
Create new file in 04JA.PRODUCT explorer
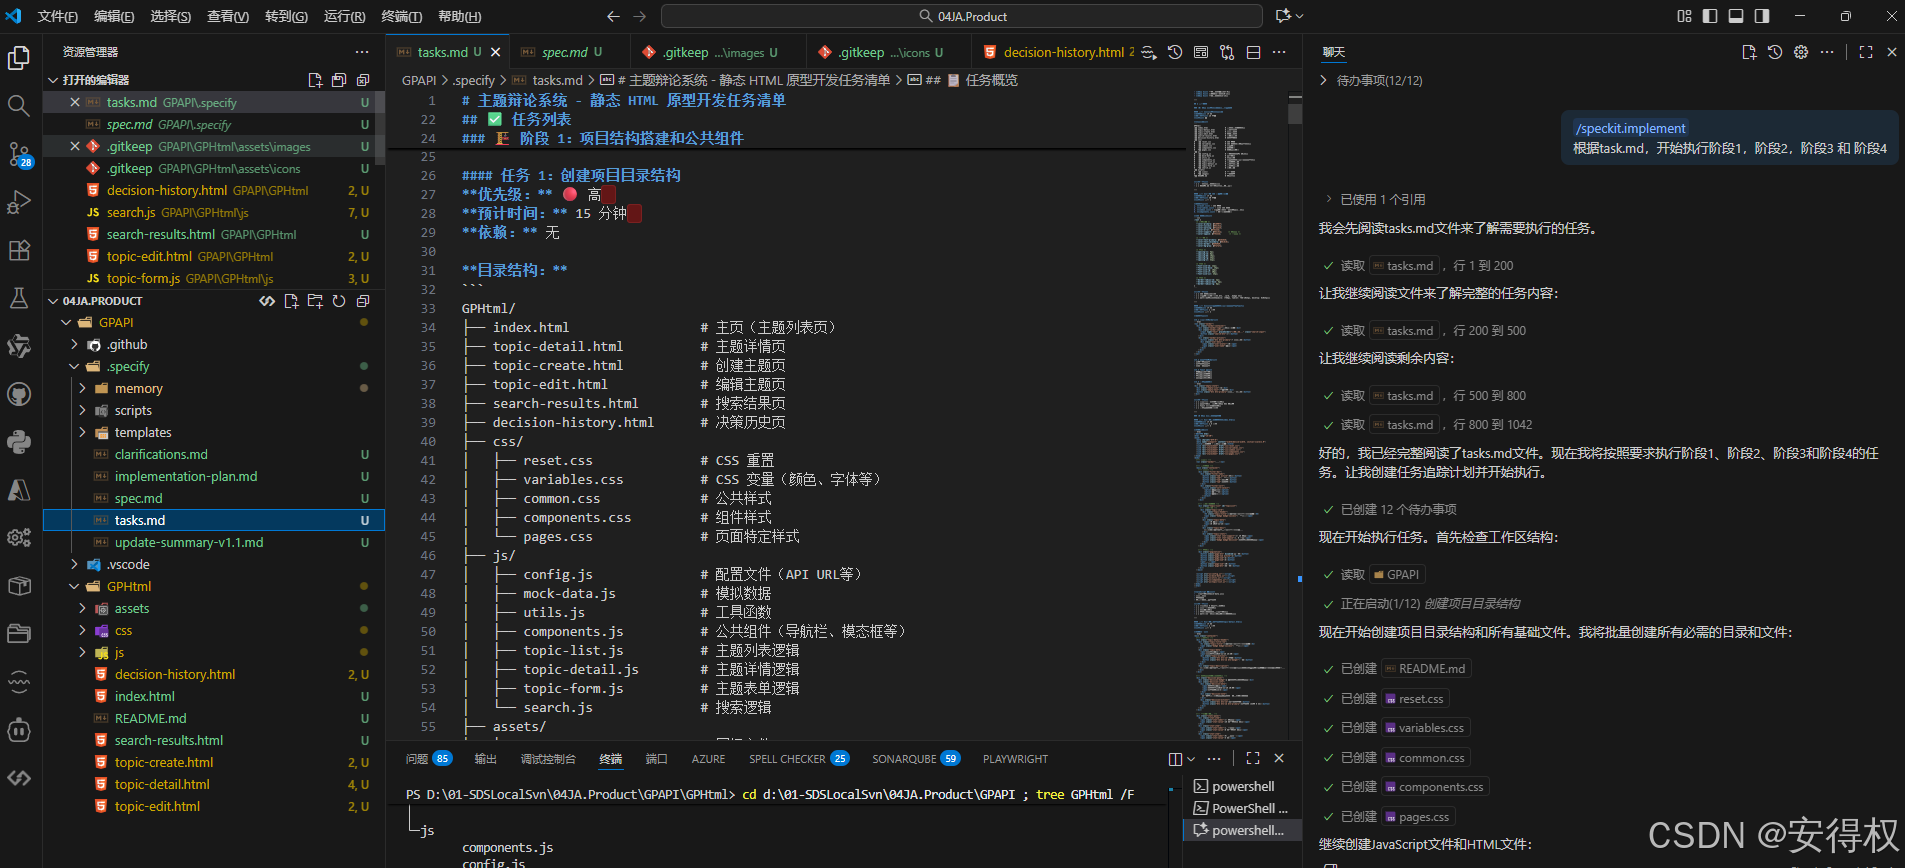point(291,301)
